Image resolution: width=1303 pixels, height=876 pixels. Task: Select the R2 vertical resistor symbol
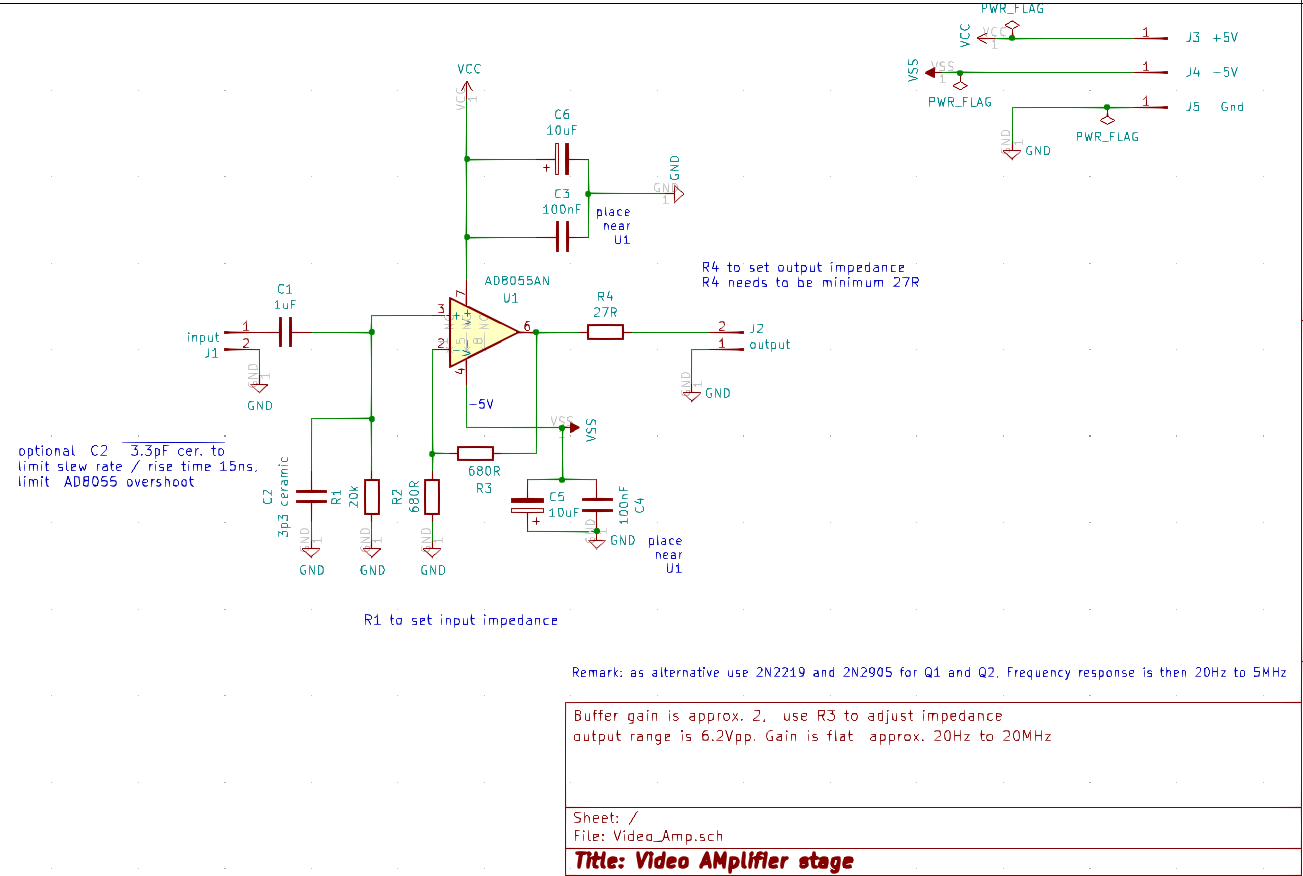coord(433,497)
